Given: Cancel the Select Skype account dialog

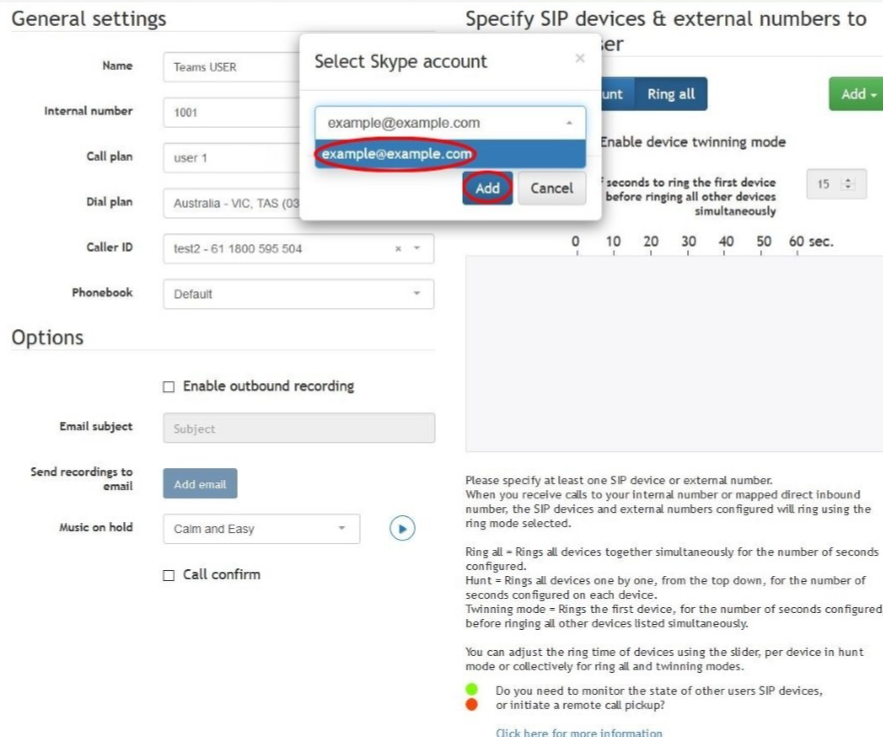Looking at the screenshot, I should (x=552, y=188).
